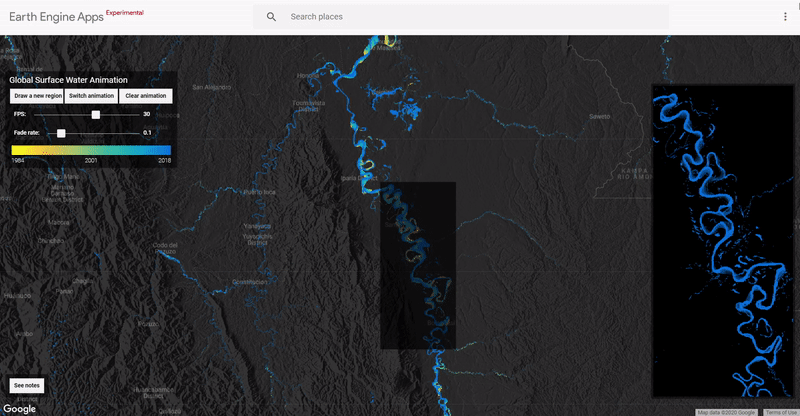Click the search magnifier icon
Screen dimensions: 800x416
click(271, 17)
